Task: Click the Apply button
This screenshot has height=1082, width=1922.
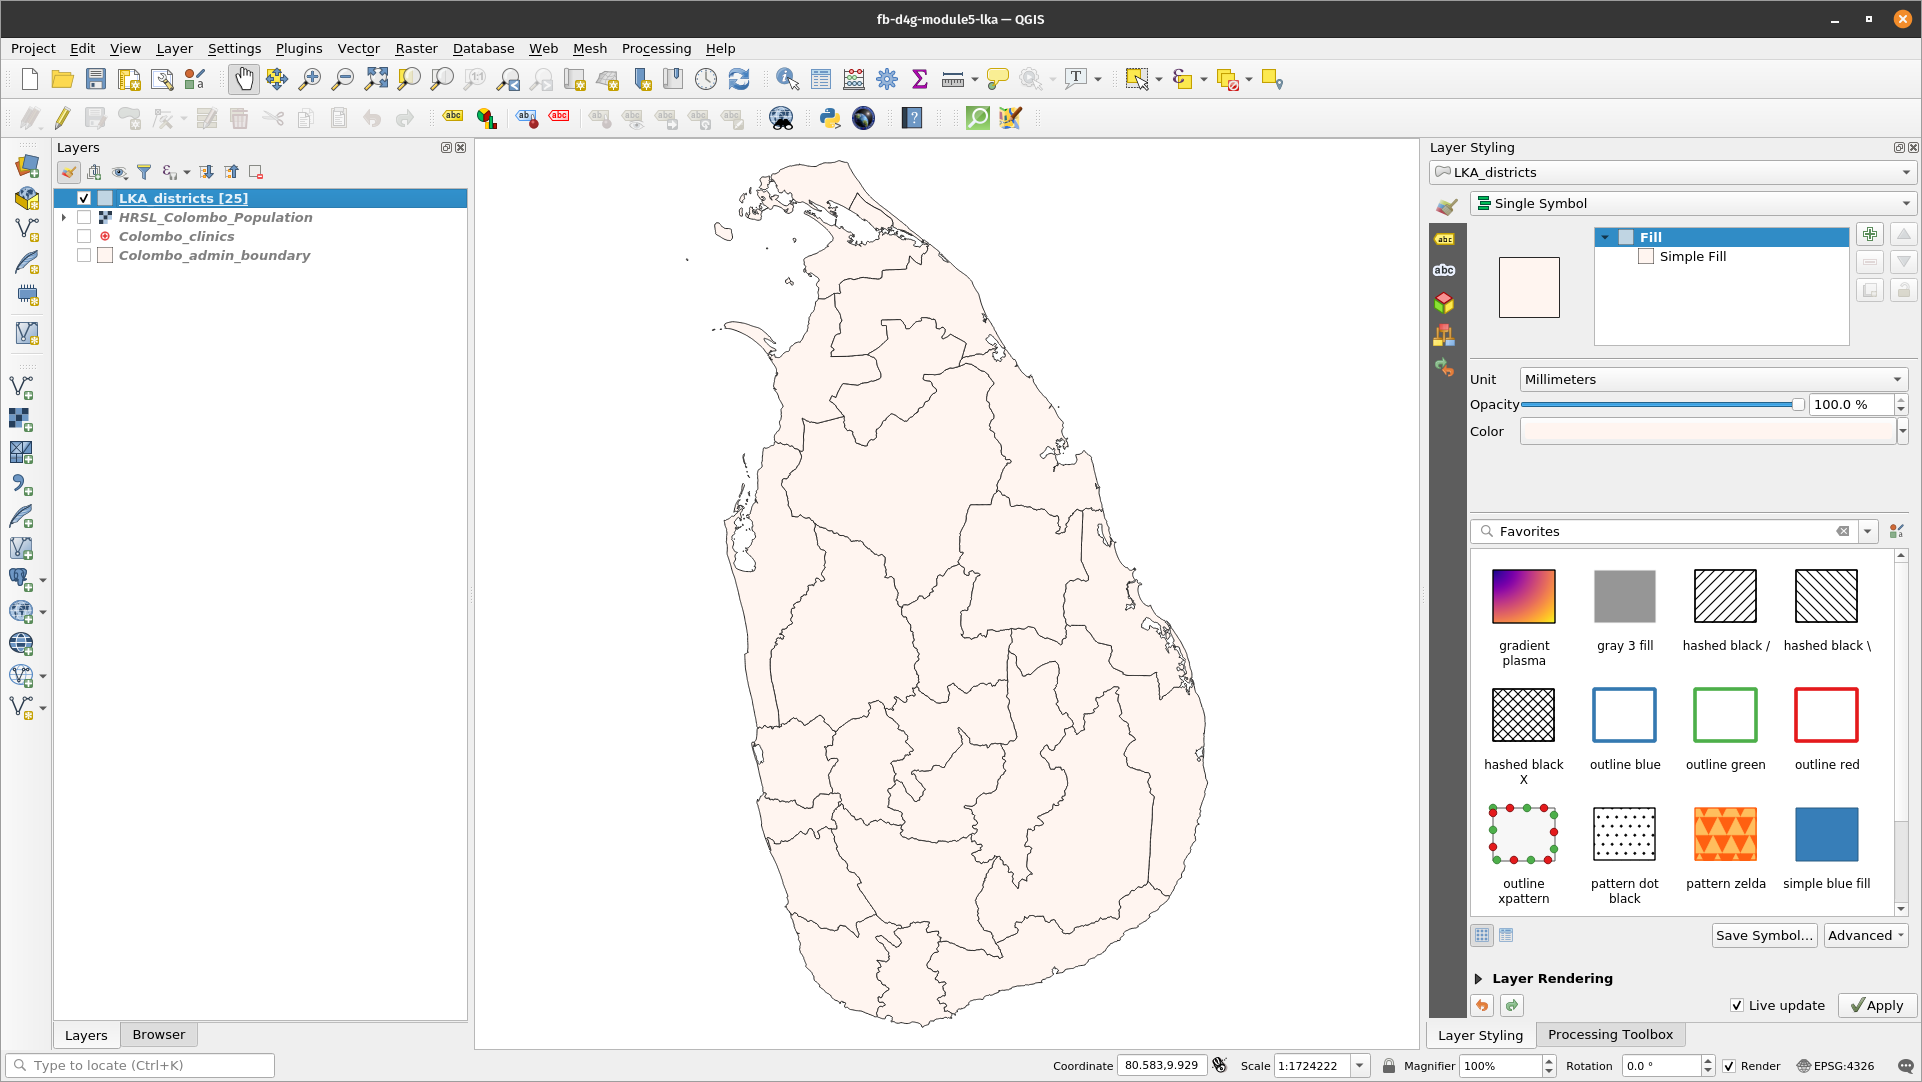Action: (1877, 1006)
